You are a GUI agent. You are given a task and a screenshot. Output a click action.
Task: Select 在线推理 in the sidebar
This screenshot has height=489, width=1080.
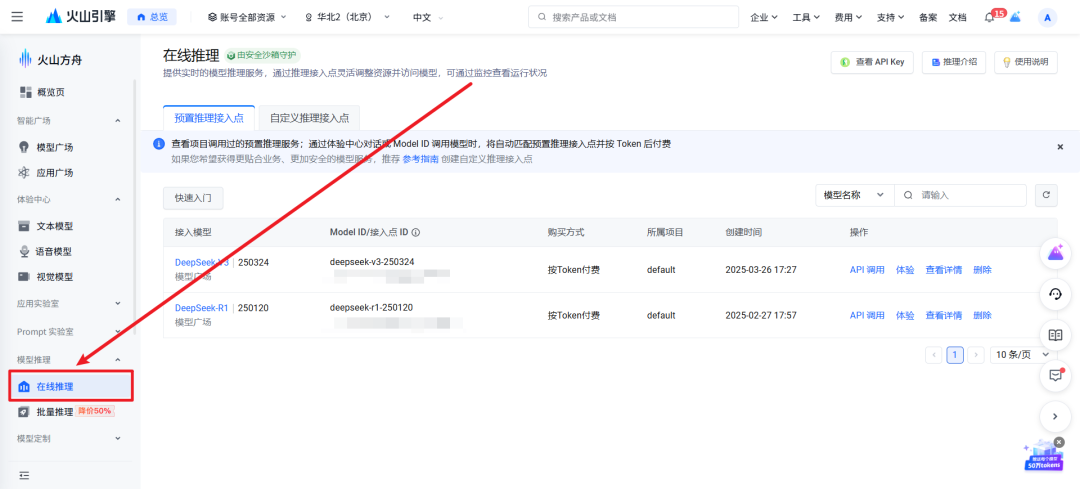coord(70,386)
